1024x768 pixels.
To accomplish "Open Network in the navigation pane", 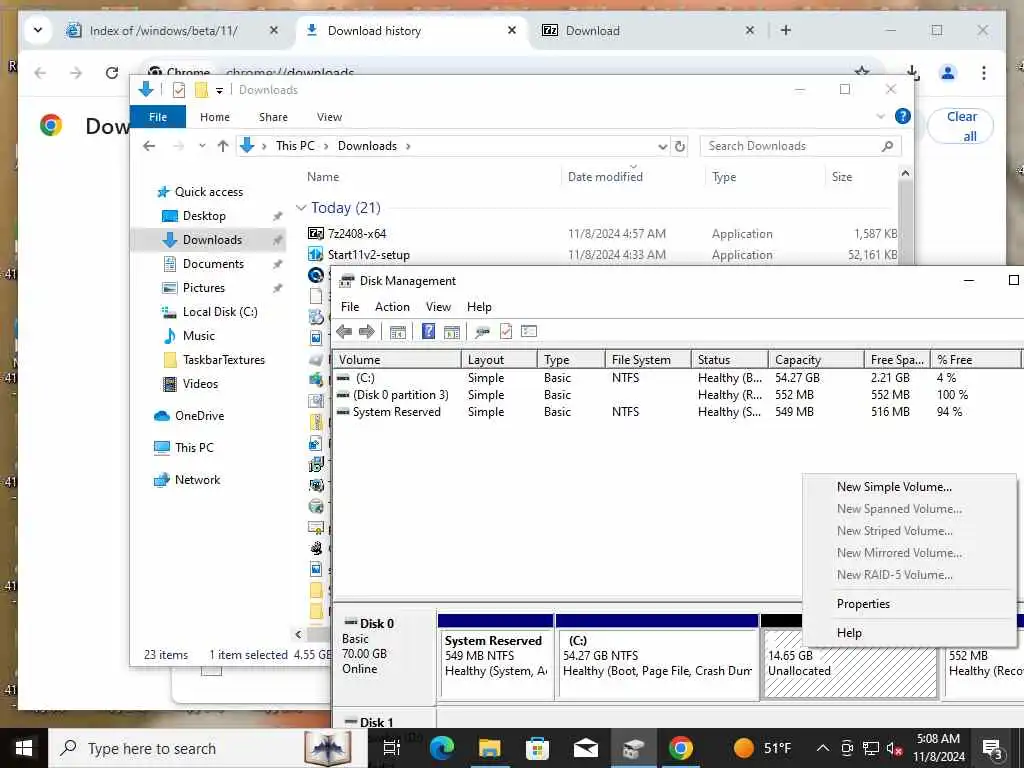I will pyautogui.click(x=197, y=480).
